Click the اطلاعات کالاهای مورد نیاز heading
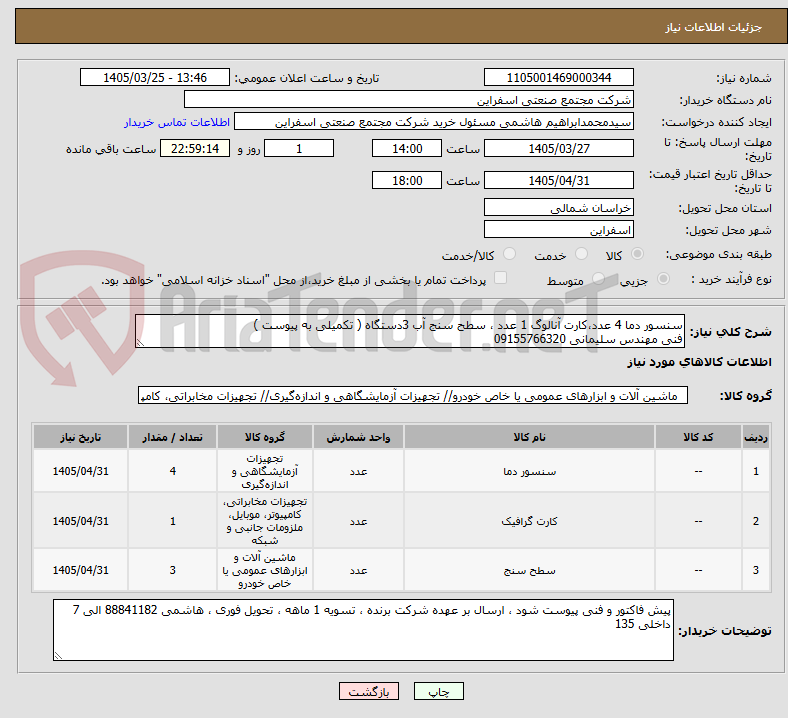Viewport: 788px width, 718px height. pyautogui.click(x=699, y=362)
